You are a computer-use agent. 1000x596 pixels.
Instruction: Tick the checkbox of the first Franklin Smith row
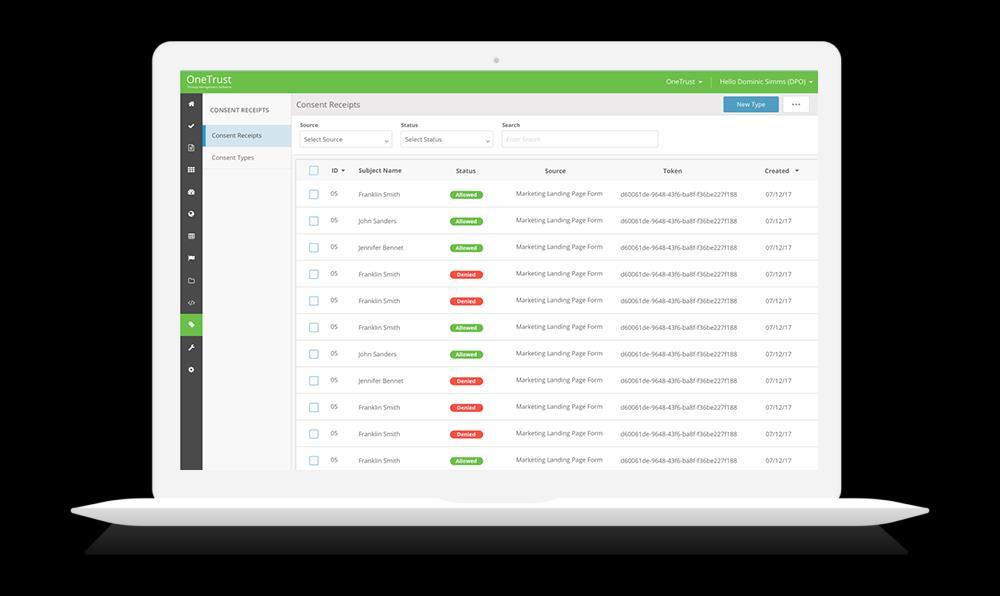click(x=314, y=194)
